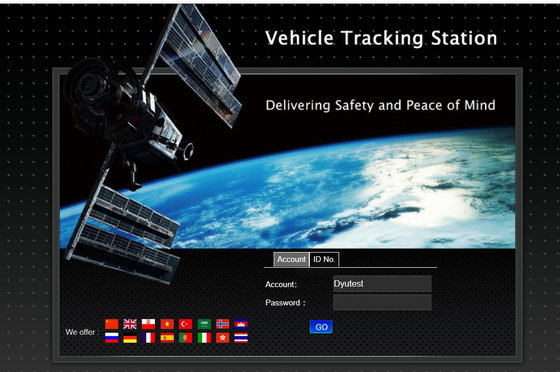Viewport: 560px width, 372px height.
Task: Choose the Saudi Arabia flag language
Action: click(x=204, y=324)
